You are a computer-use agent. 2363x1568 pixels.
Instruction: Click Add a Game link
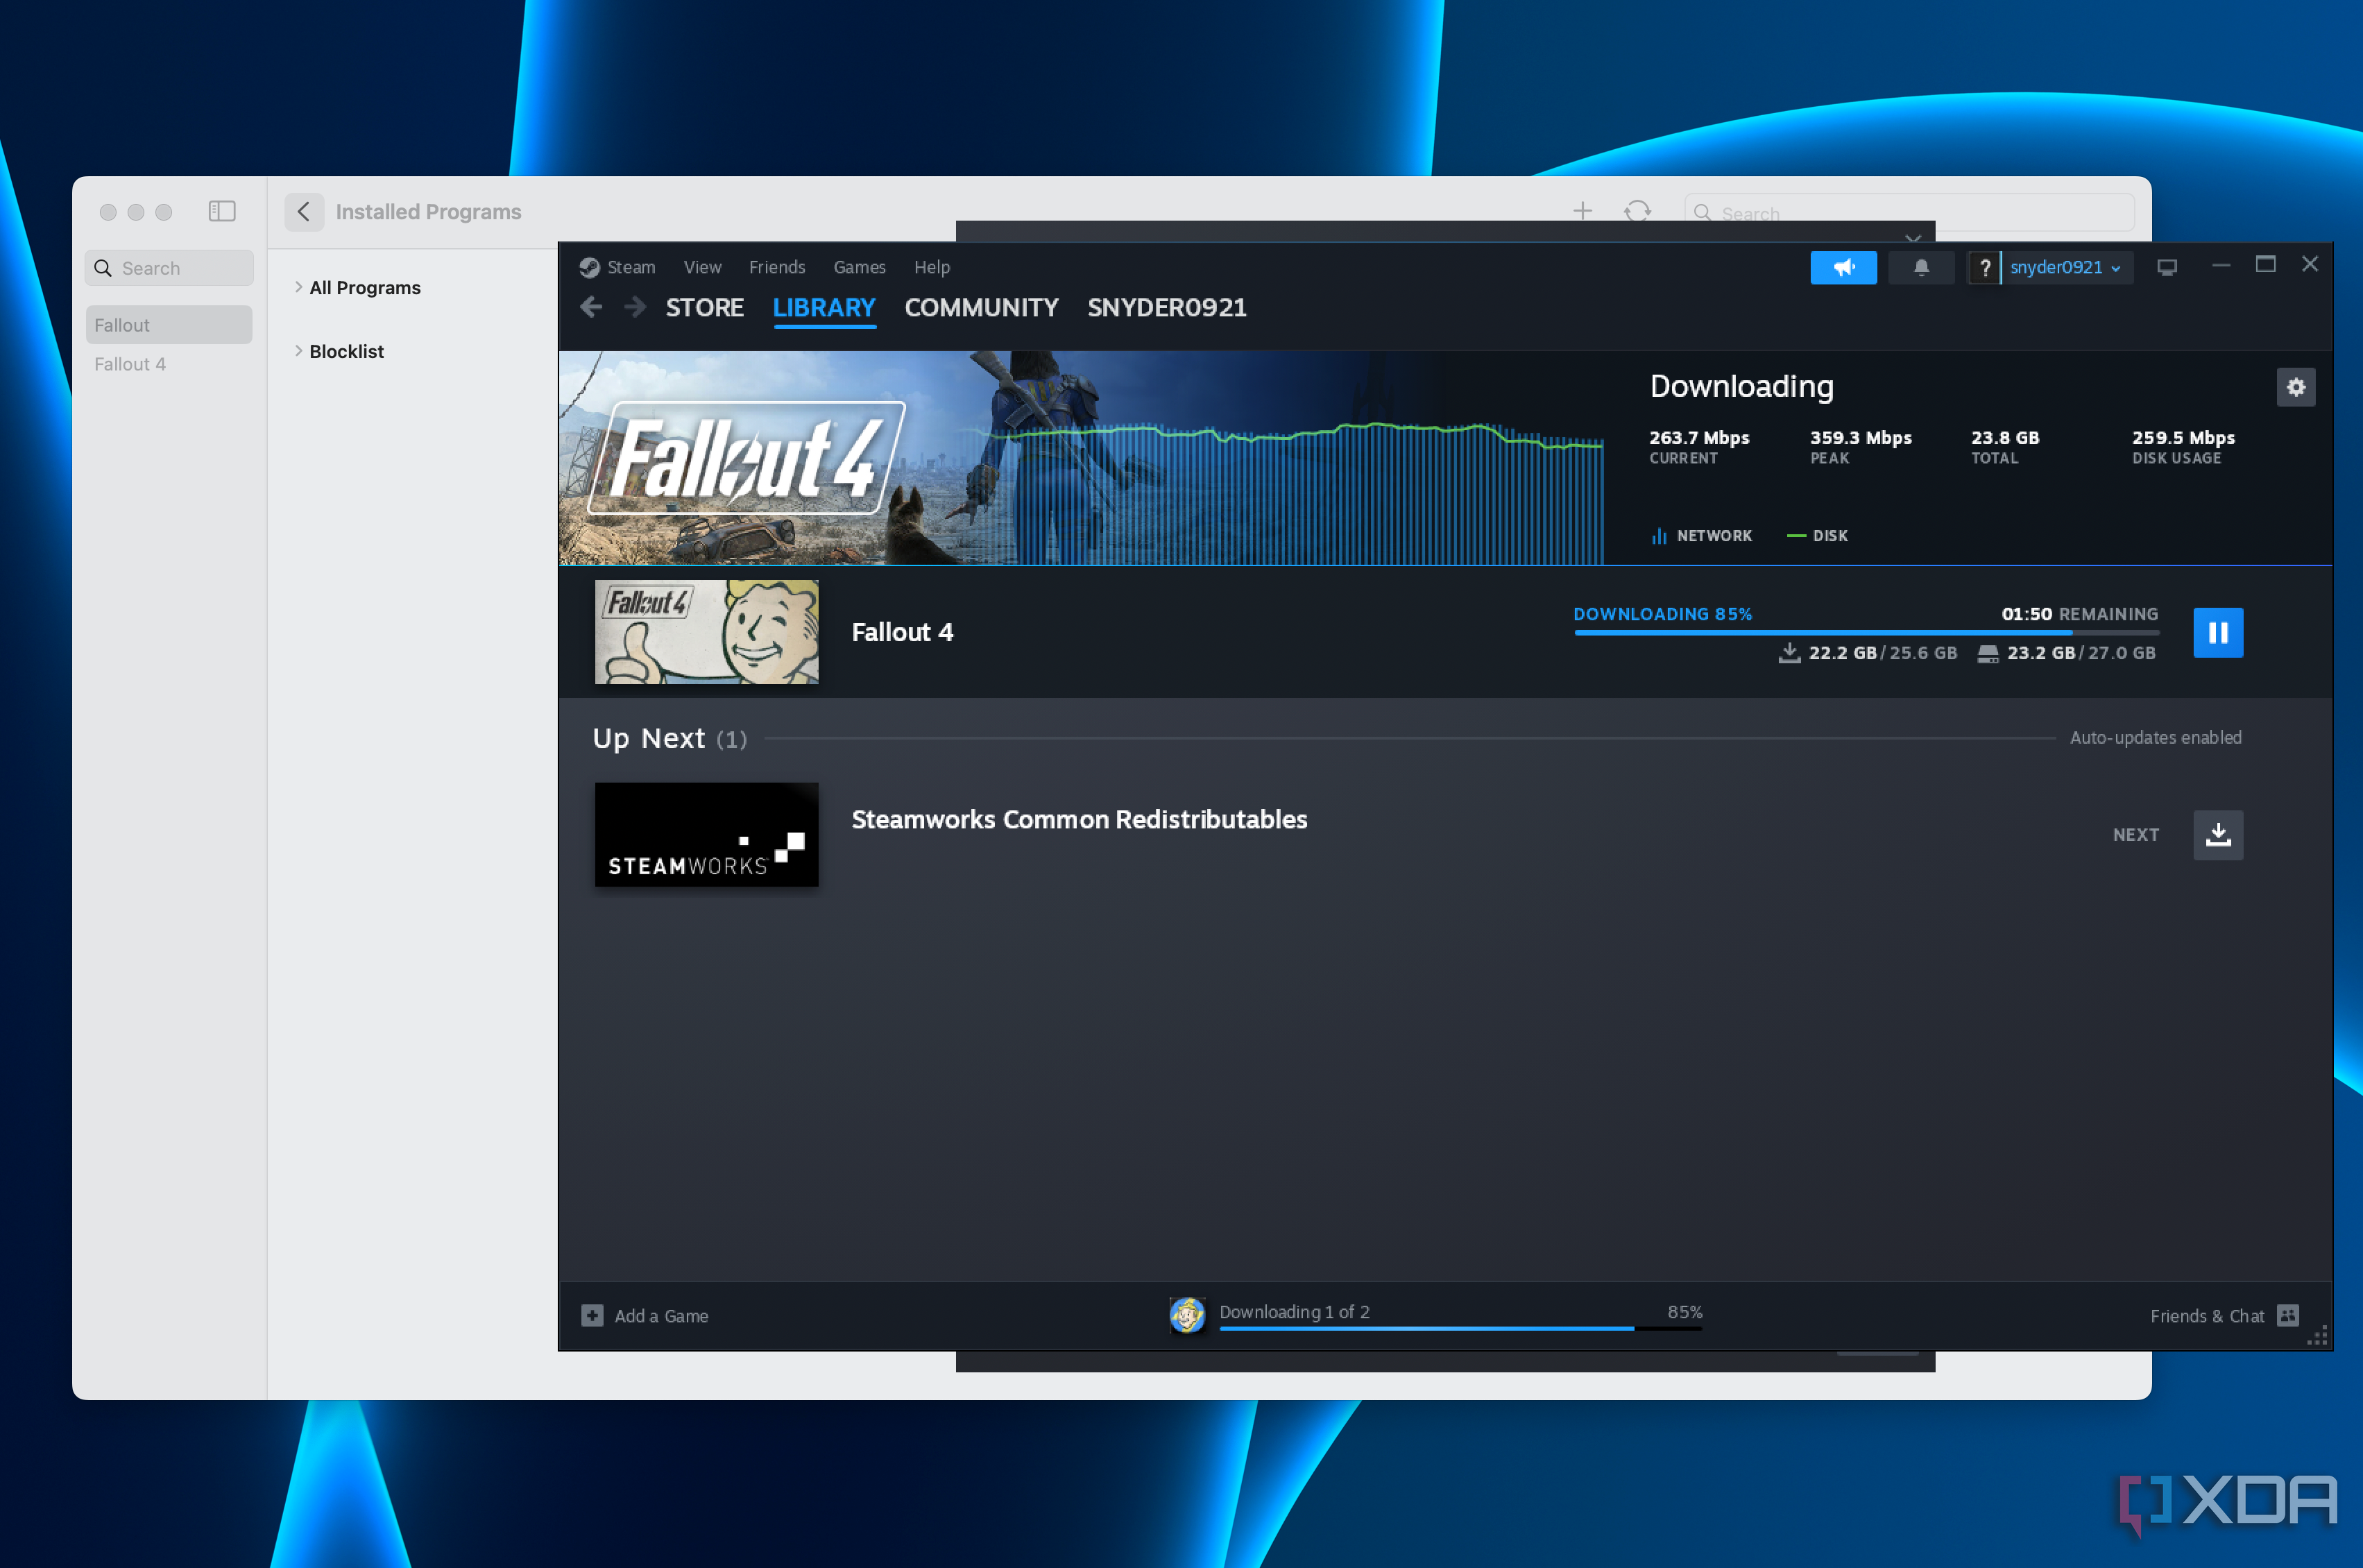point(661,1316)
